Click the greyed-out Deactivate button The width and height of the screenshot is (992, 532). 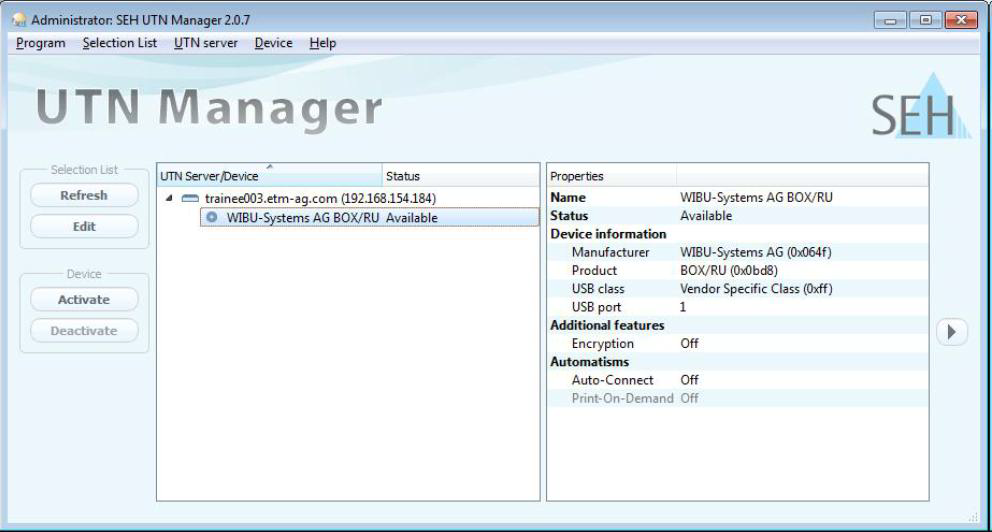click(84, 331)
